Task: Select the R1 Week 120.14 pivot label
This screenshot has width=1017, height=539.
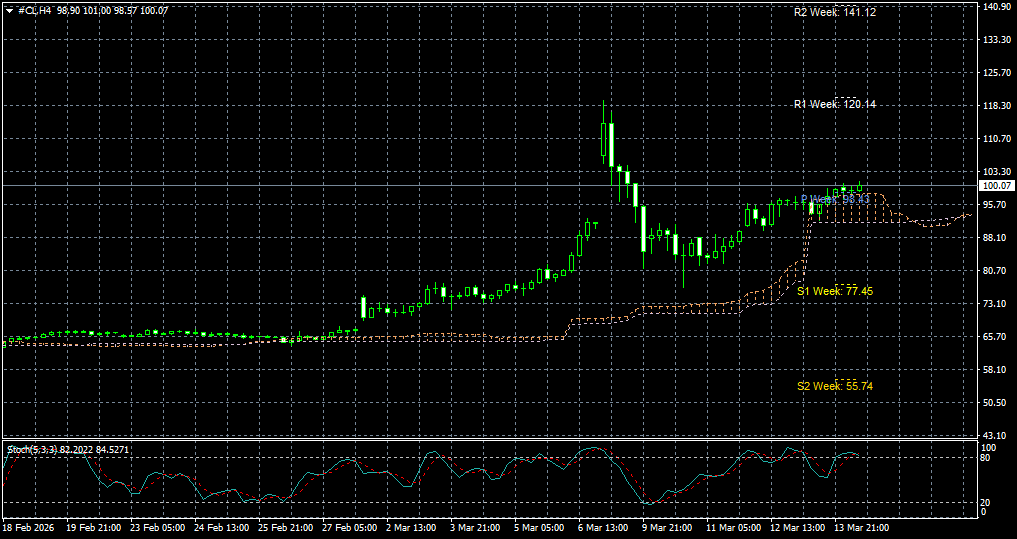Action: point(835,104)
